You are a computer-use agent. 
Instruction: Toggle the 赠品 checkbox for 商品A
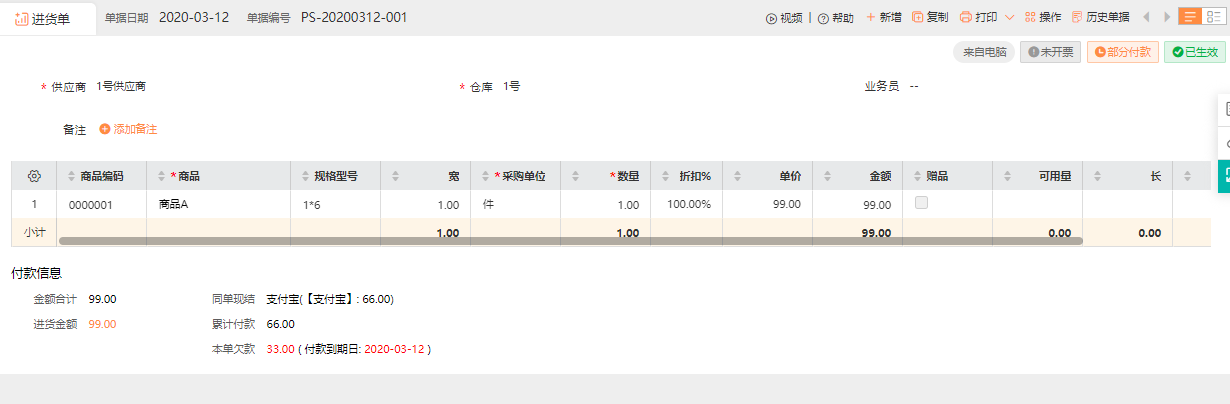pos(921,202)
